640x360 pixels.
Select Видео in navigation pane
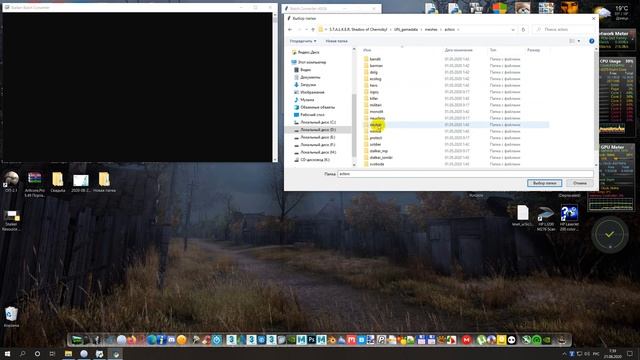(x=302, y=70)
